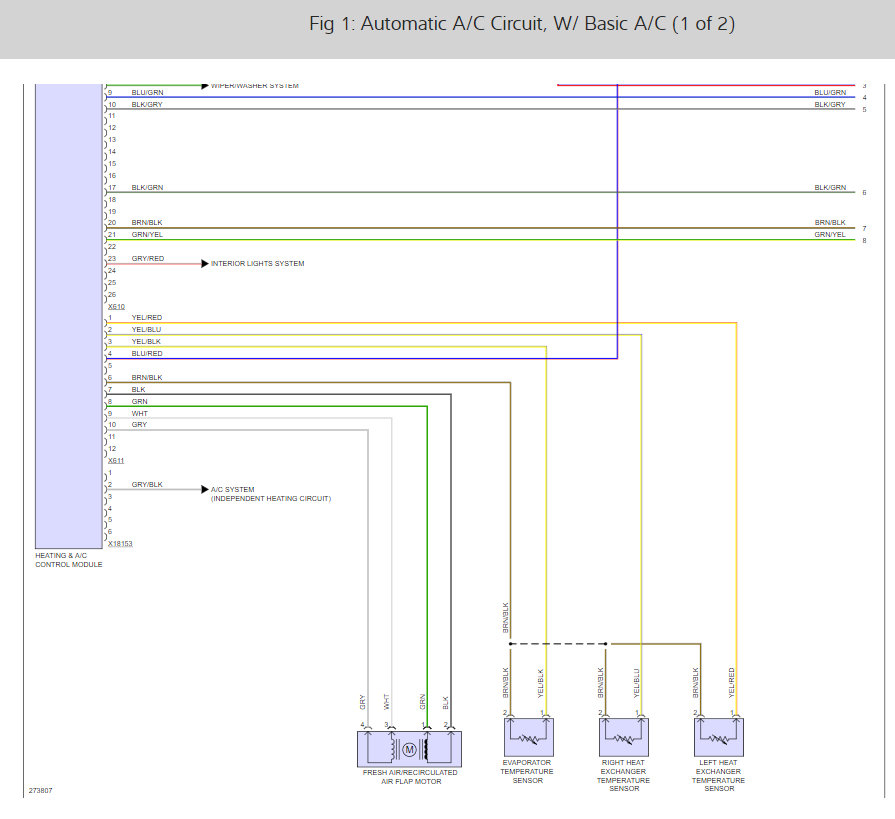Screen dimensions: 895x819
Task: Click the HEATING & A/C CONTROL MODULE caption
Action: 68,560
